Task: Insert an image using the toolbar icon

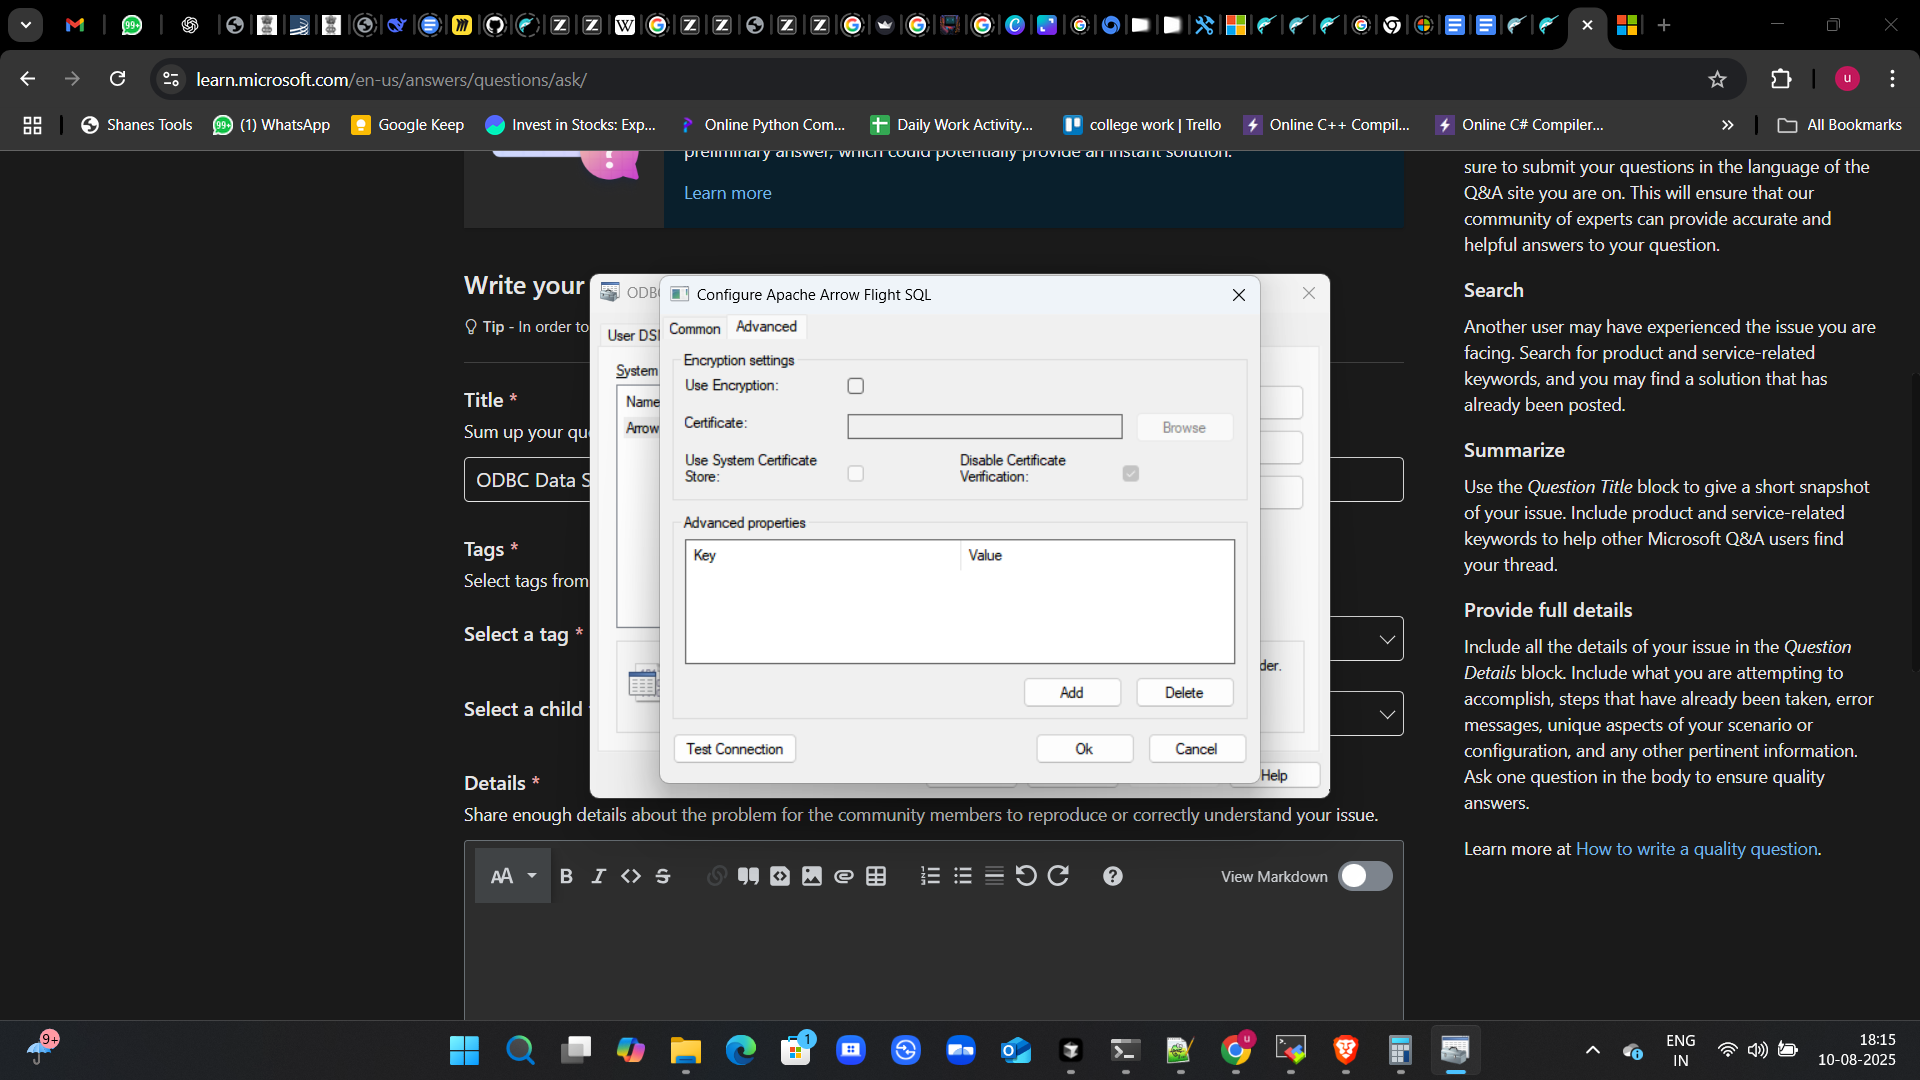Action: click(x=812, y=876)
